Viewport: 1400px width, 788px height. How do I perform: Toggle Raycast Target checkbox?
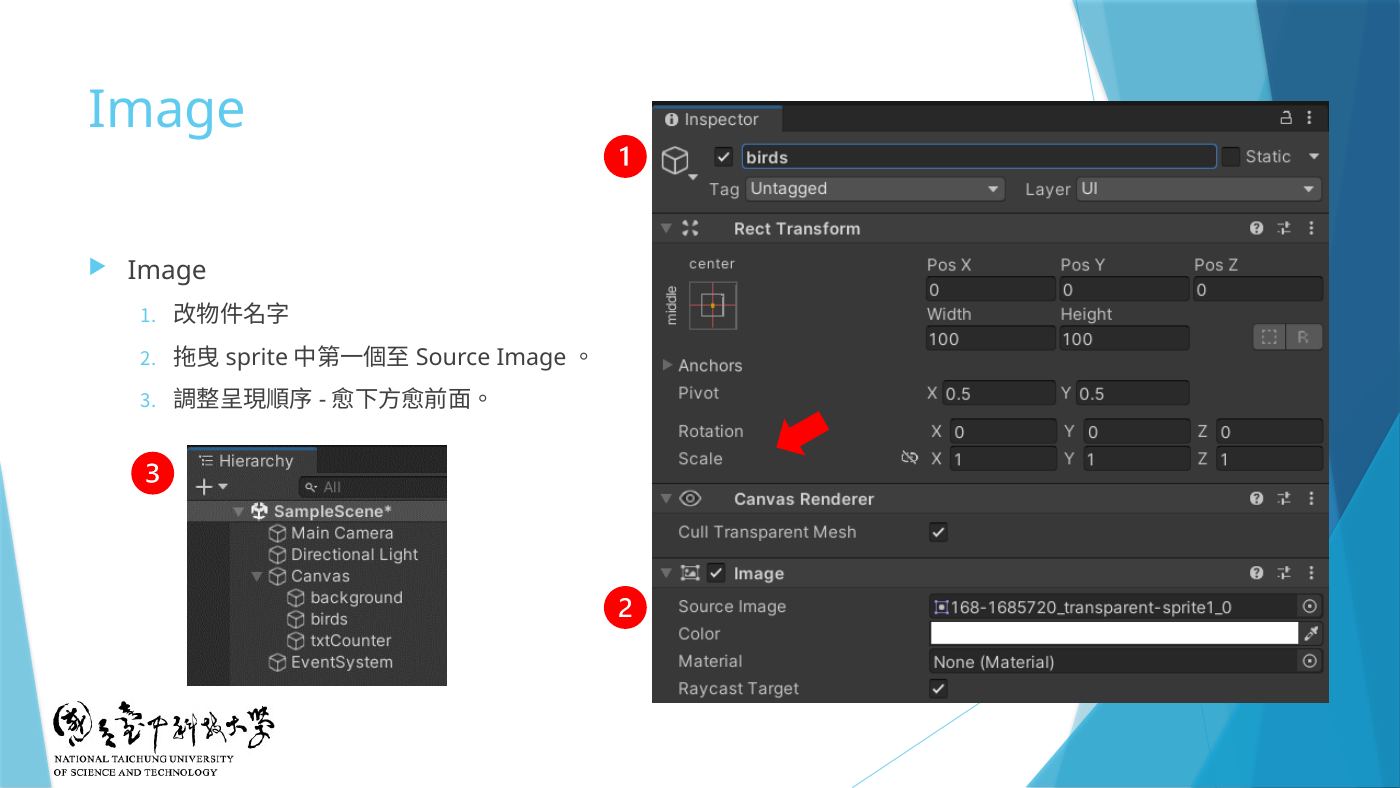coord(938,688)
